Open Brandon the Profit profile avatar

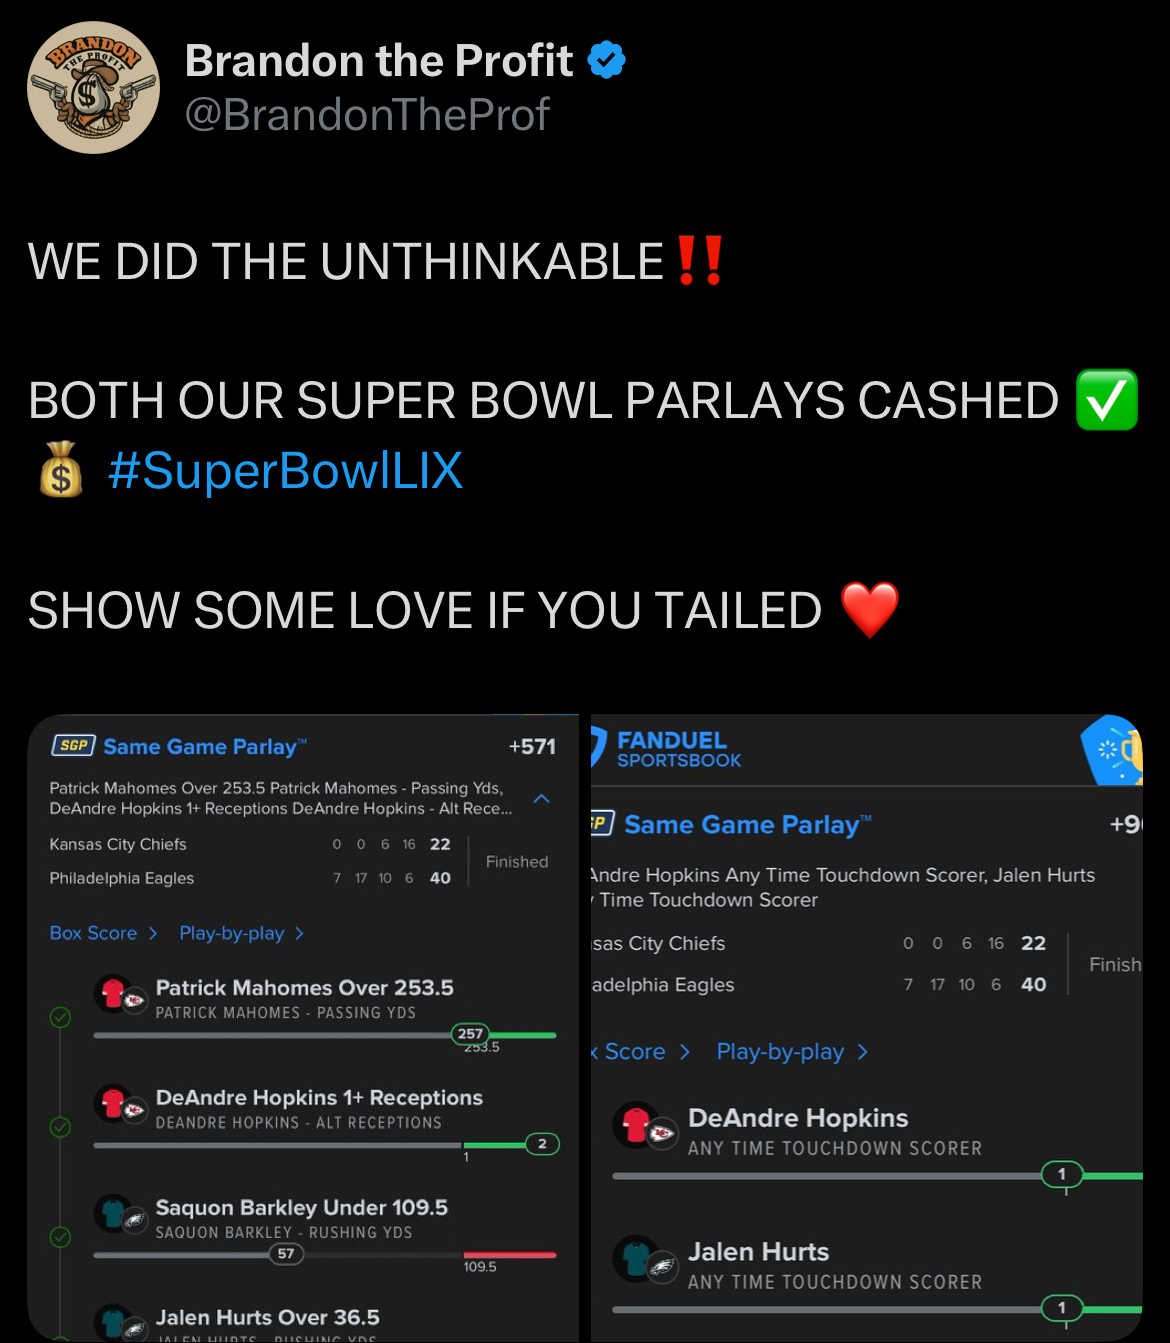click(93, 88)
